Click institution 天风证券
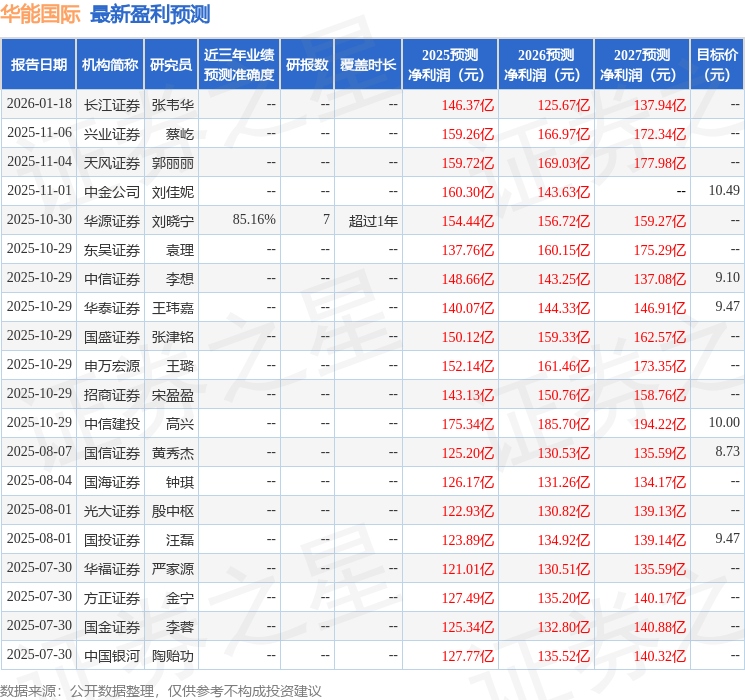 [x=112, y=163]
